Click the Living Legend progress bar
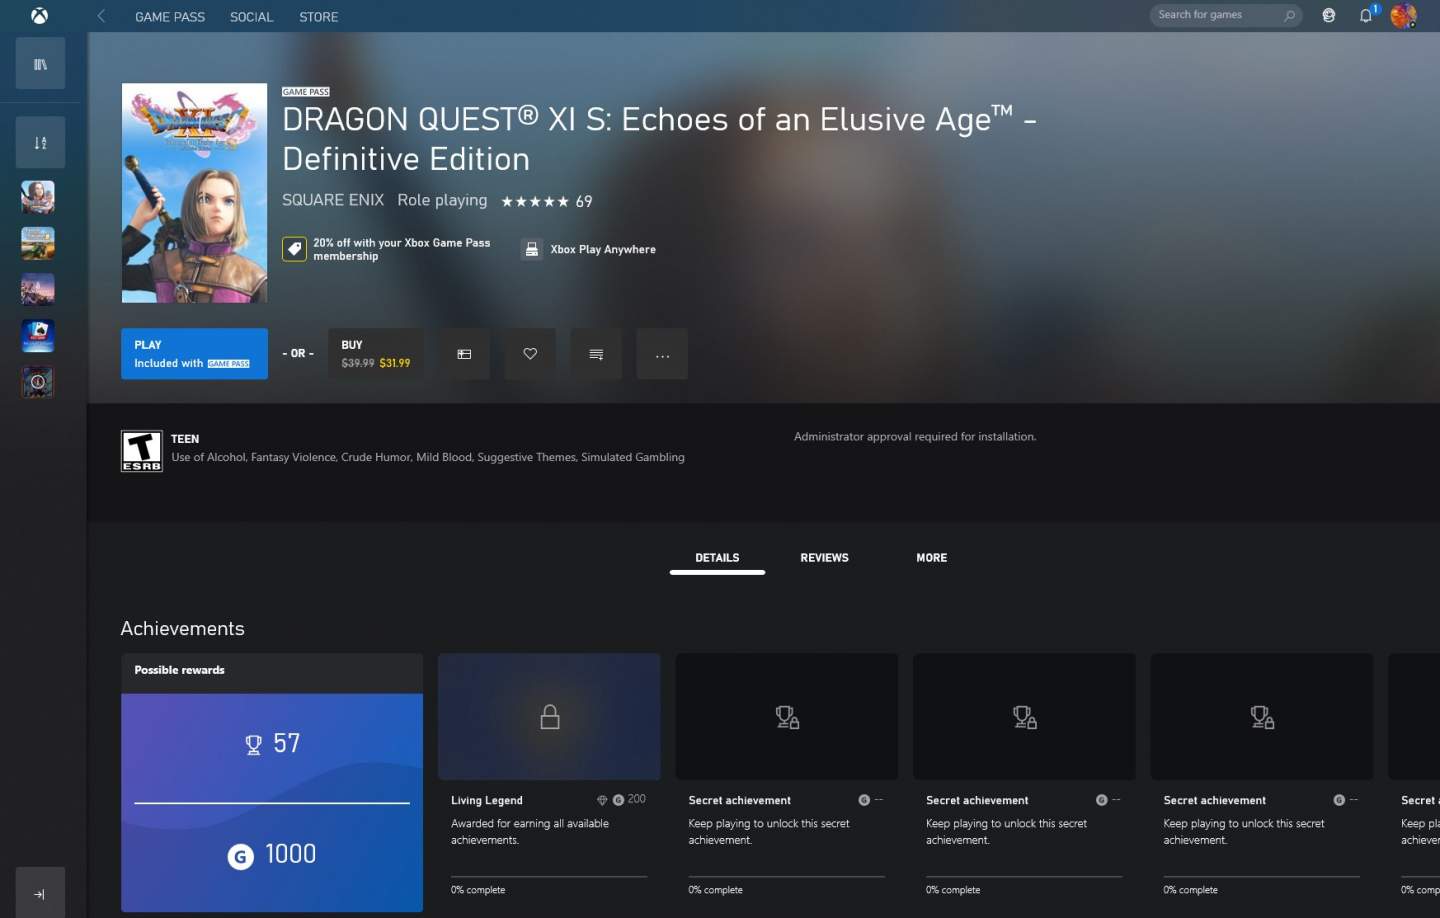1440x918 pixels. (549, 877)
